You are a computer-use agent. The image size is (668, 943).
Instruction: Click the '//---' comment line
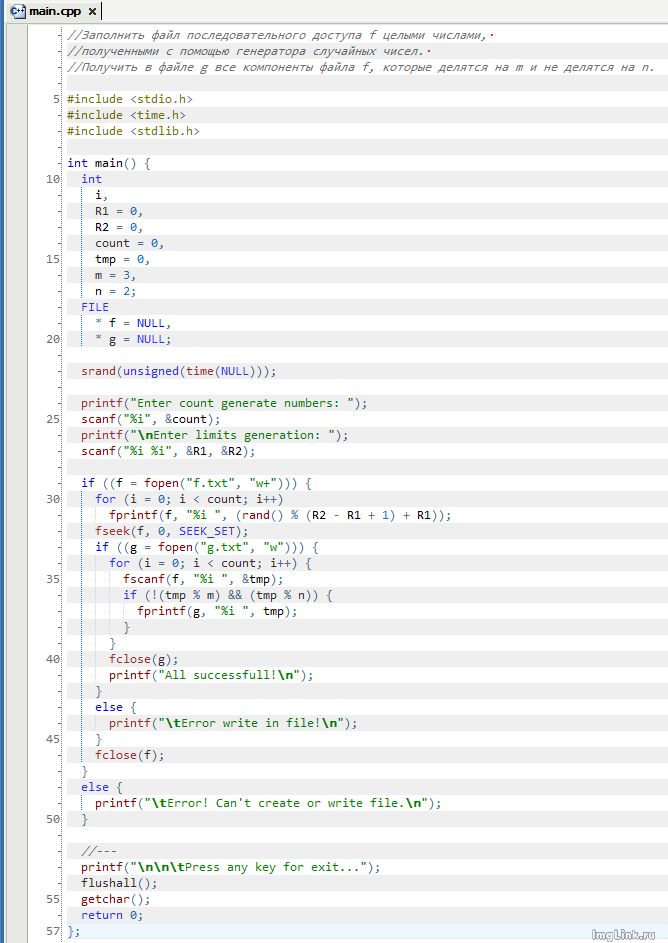99,851
